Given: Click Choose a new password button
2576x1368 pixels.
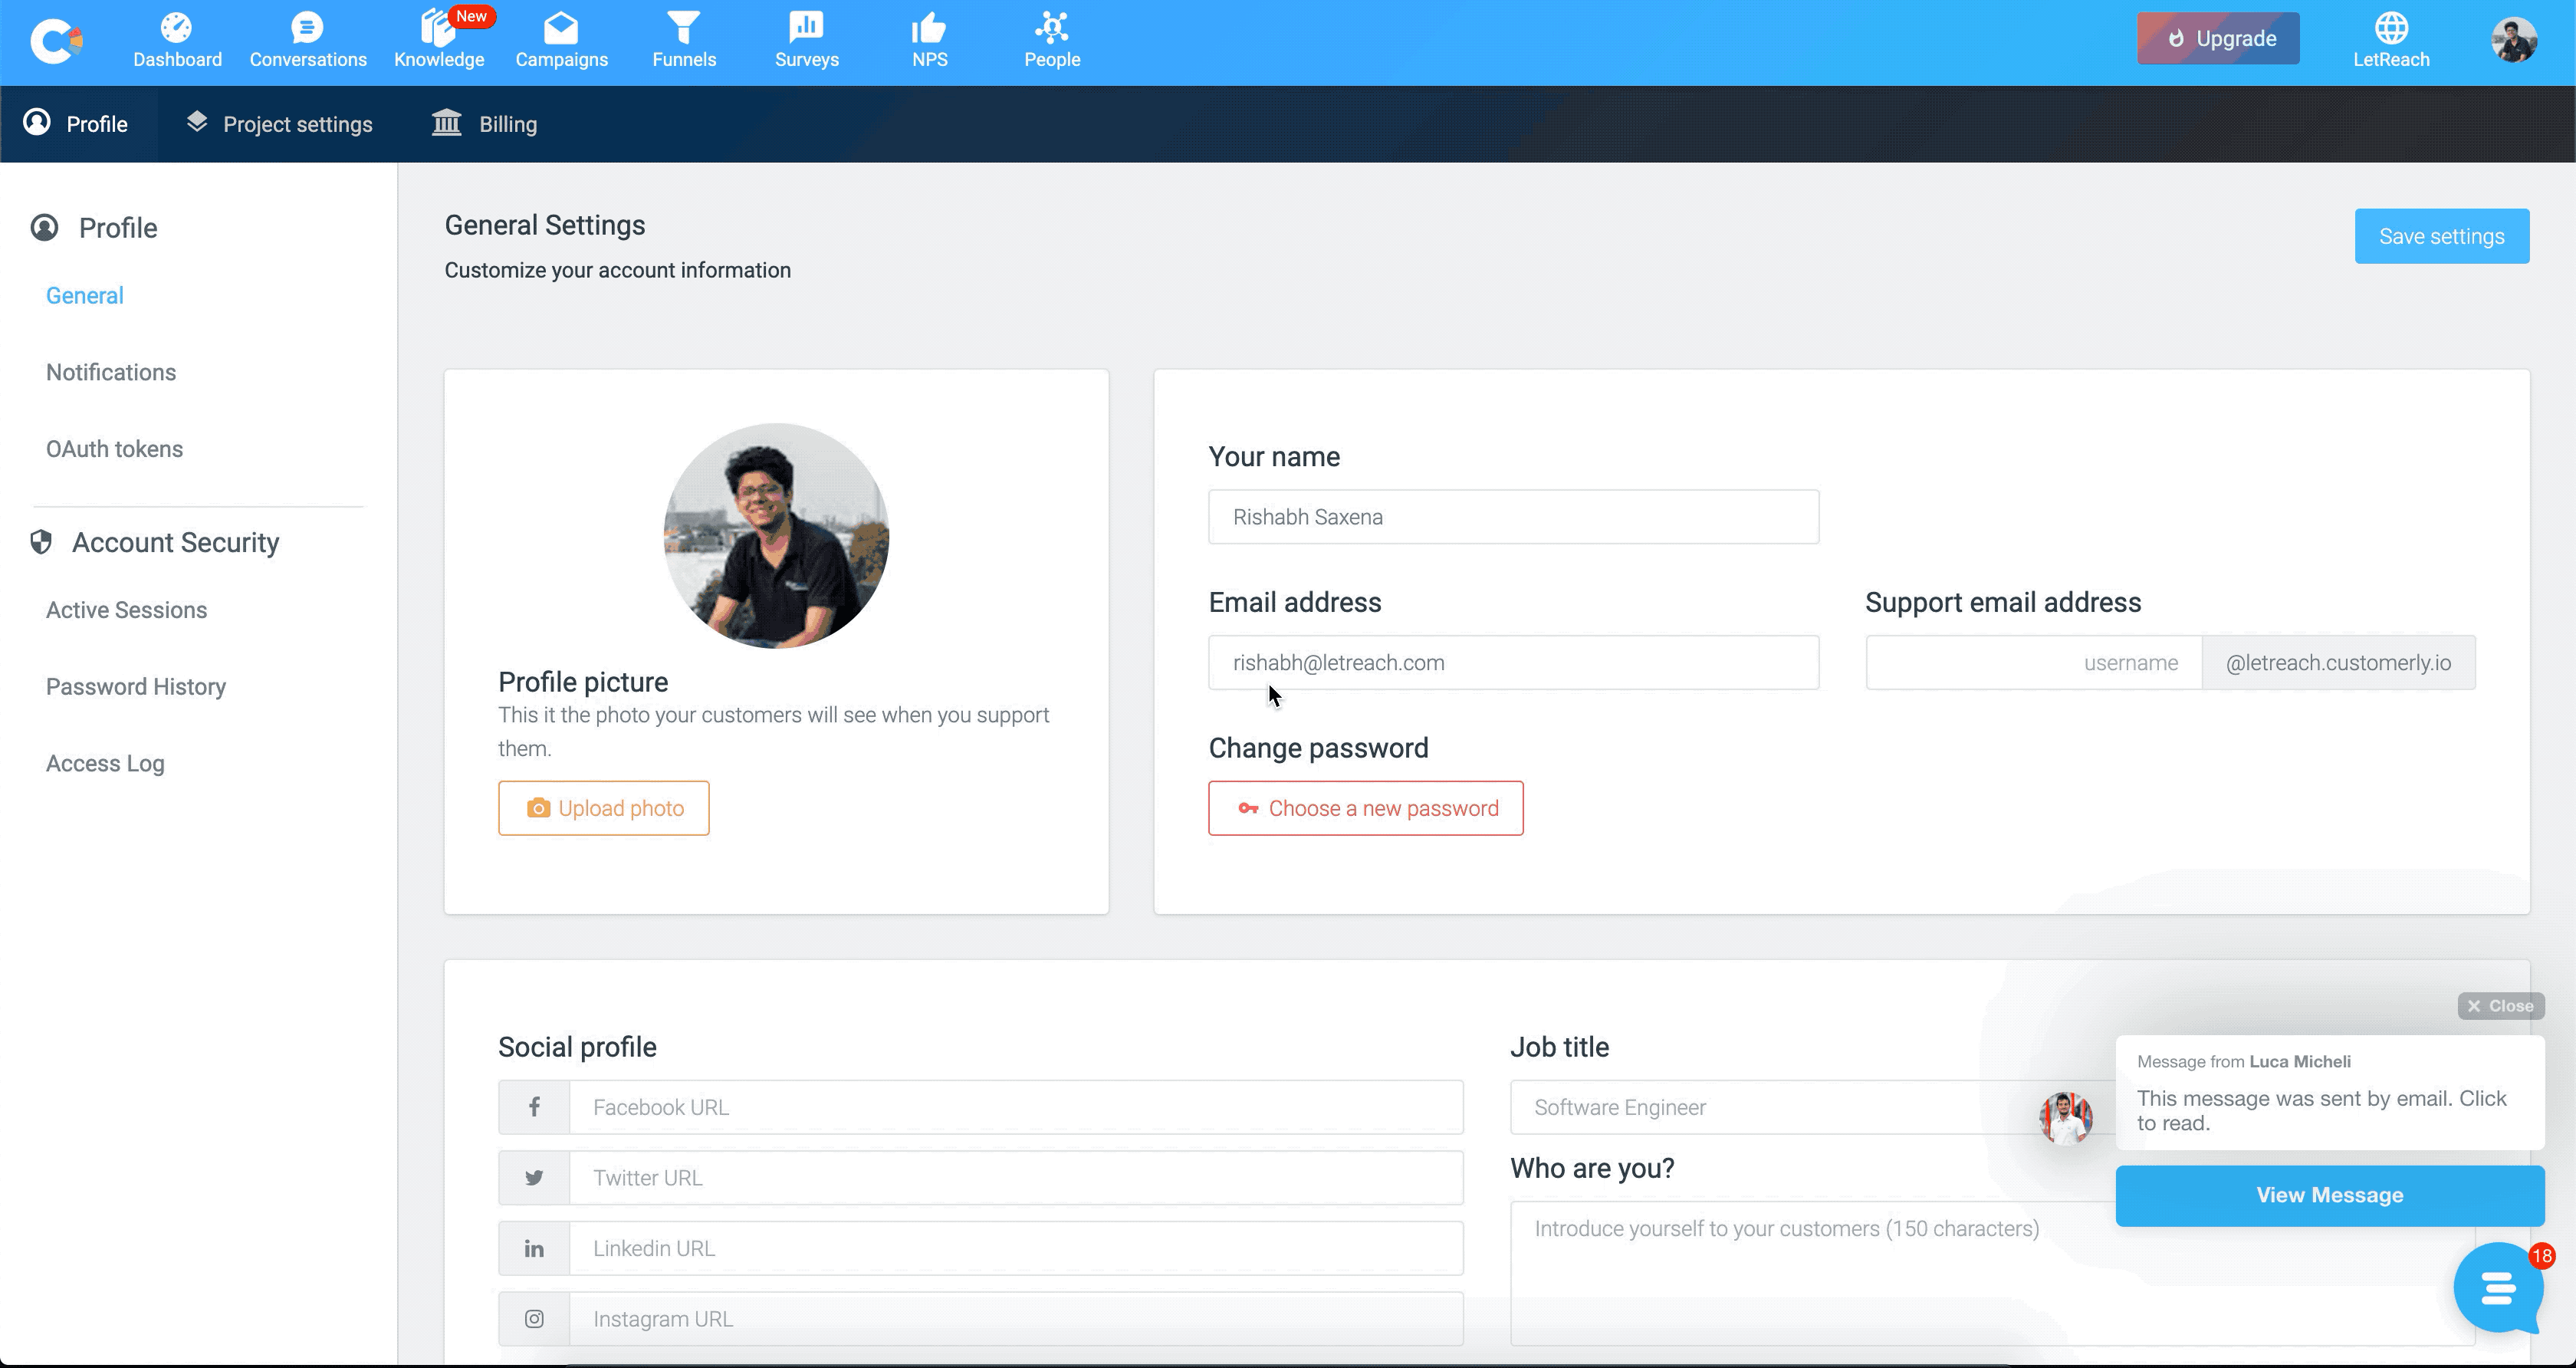Looking at the screenshot, I should point(1365,808).
